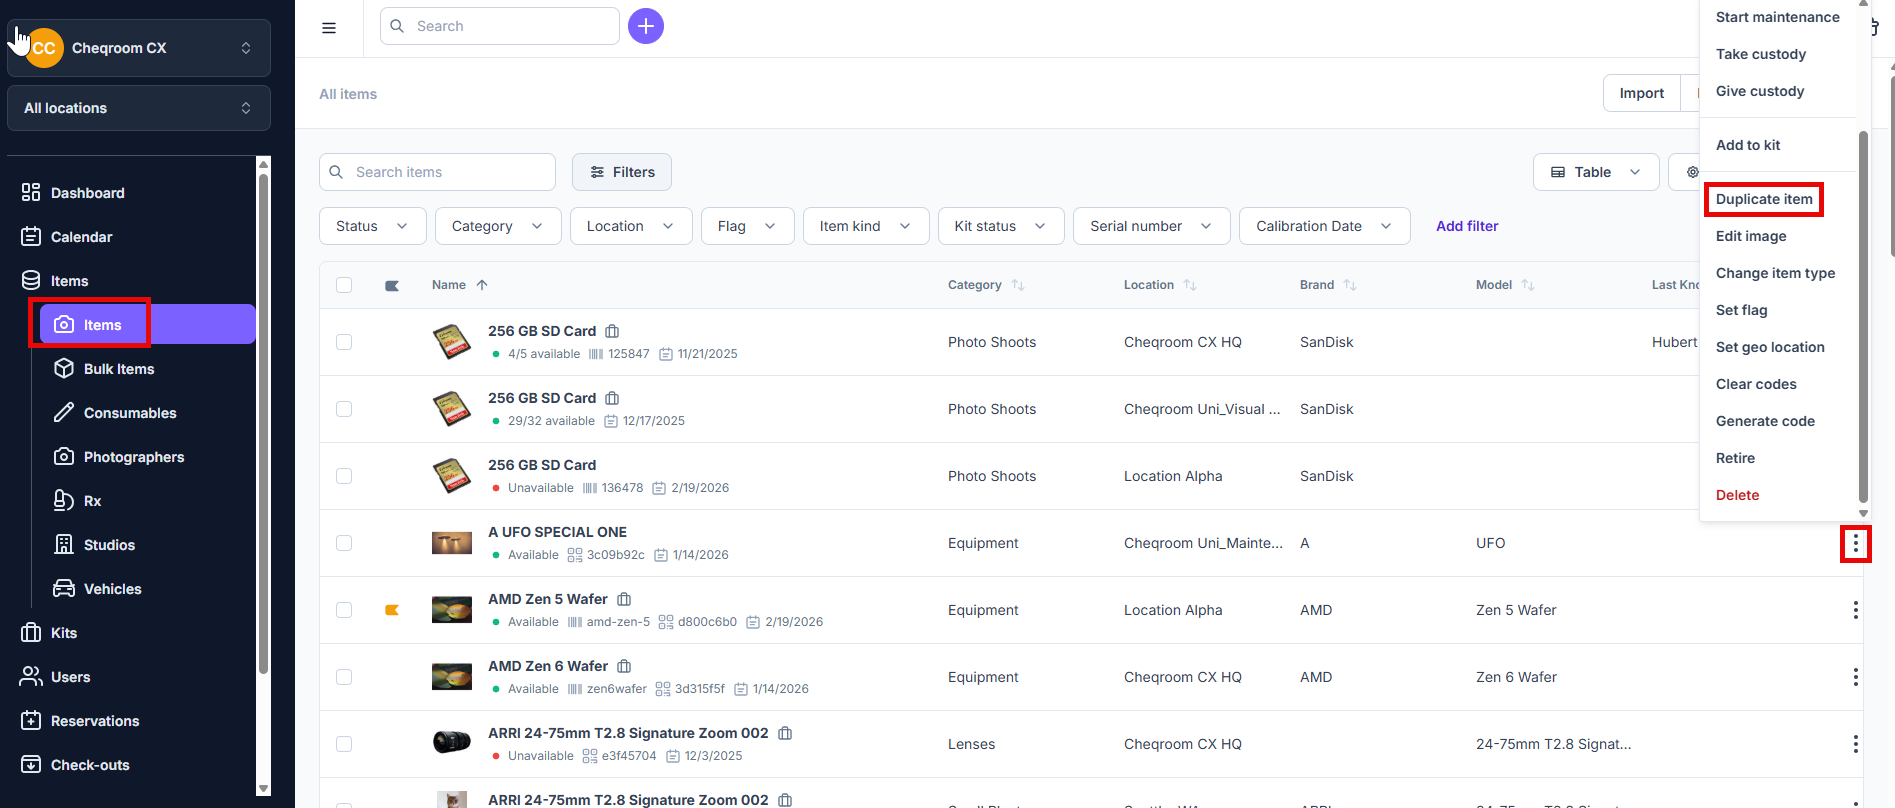Open Kits from the sidebar
The width and height of the screenshot is (1895, 808).
[x=64, y=633]
